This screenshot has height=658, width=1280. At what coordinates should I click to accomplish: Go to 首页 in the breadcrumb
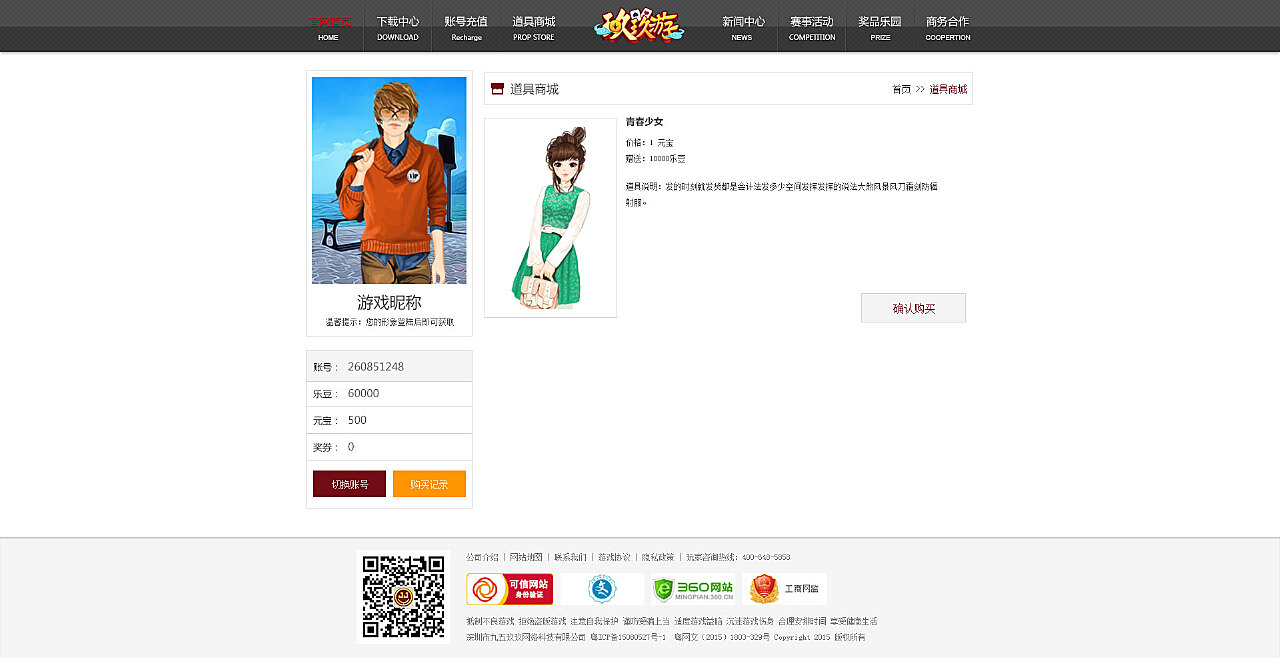901,89
